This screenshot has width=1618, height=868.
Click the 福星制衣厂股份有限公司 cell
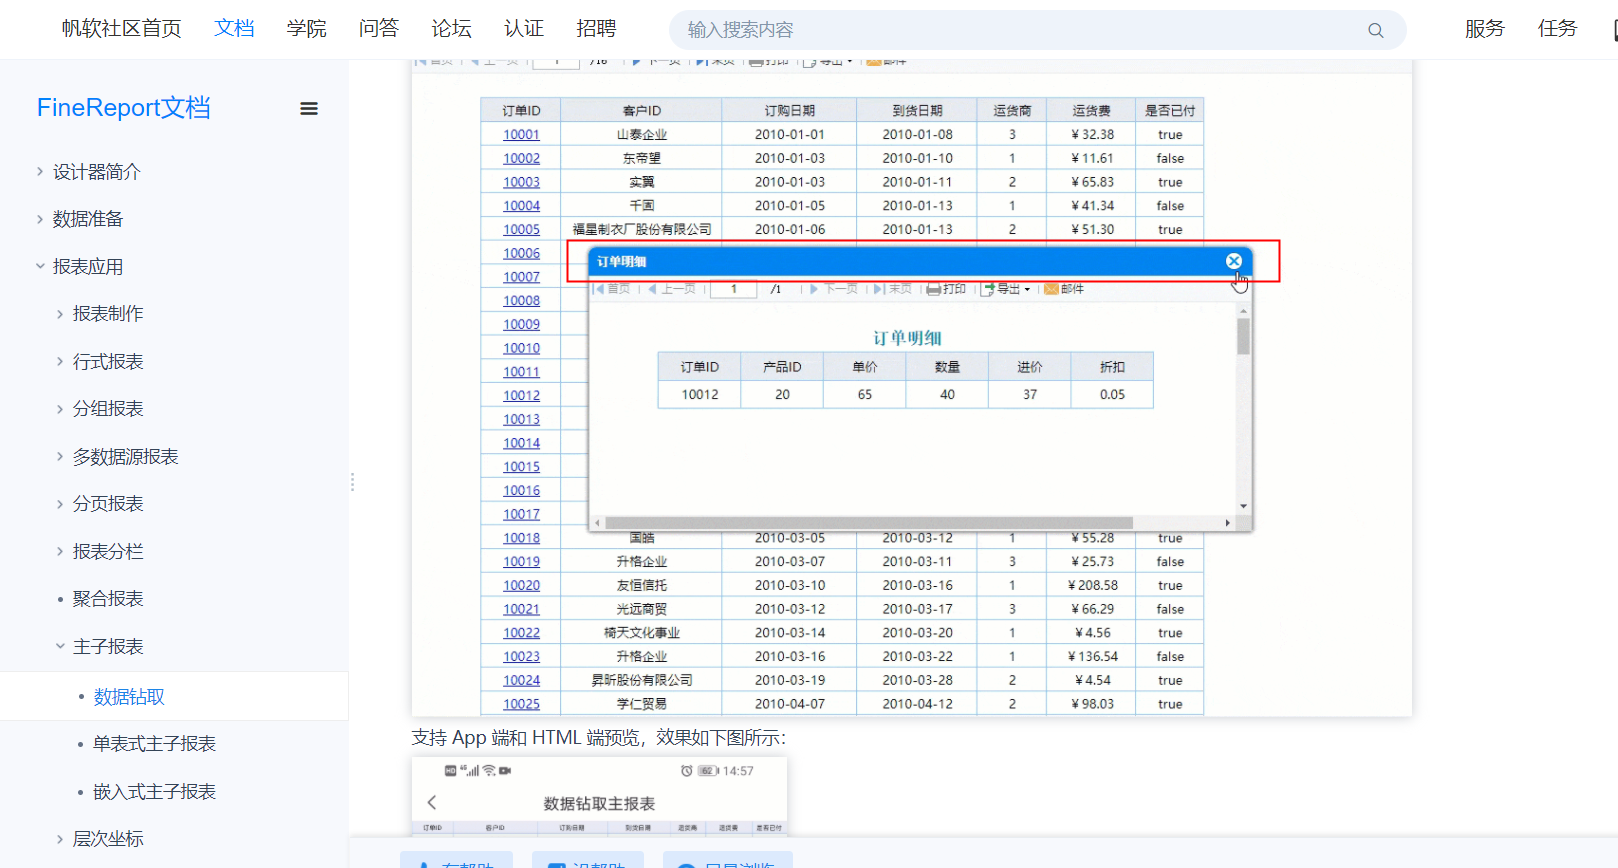point(642,230)
